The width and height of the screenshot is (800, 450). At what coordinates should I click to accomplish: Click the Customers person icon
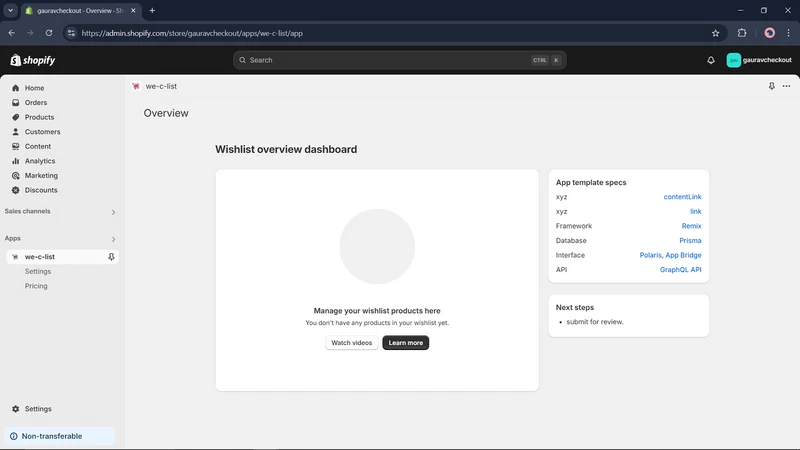click(x=16, y=132)
